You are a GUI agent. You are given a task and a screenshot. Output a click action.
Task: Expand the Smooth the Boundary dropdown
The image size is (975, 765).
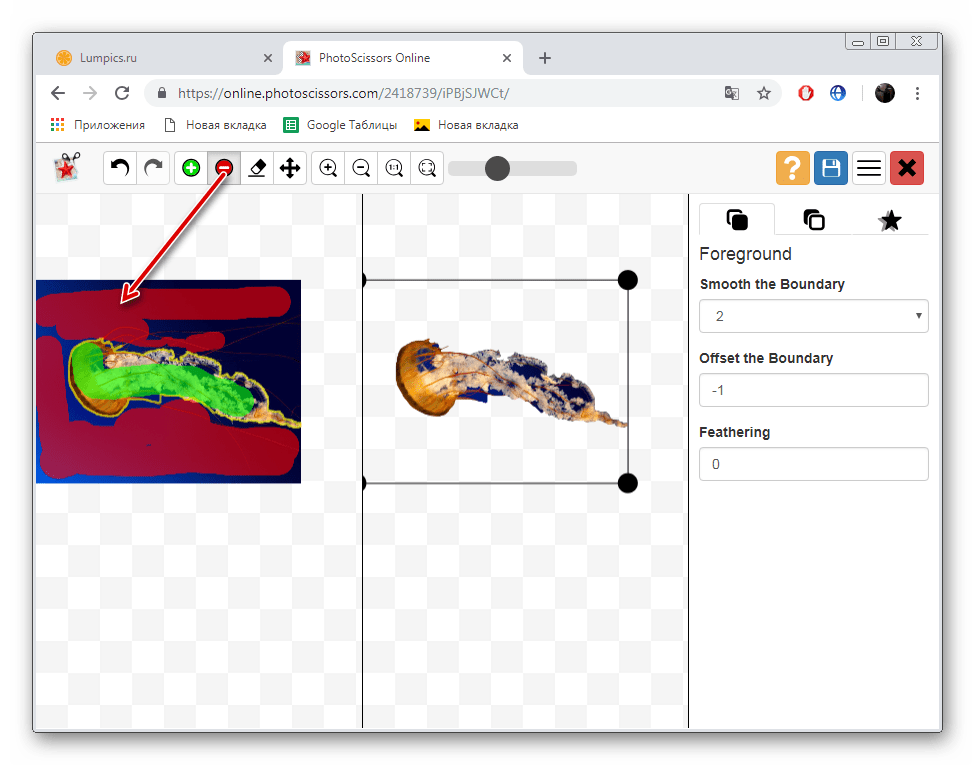click(x=813, y=316)
